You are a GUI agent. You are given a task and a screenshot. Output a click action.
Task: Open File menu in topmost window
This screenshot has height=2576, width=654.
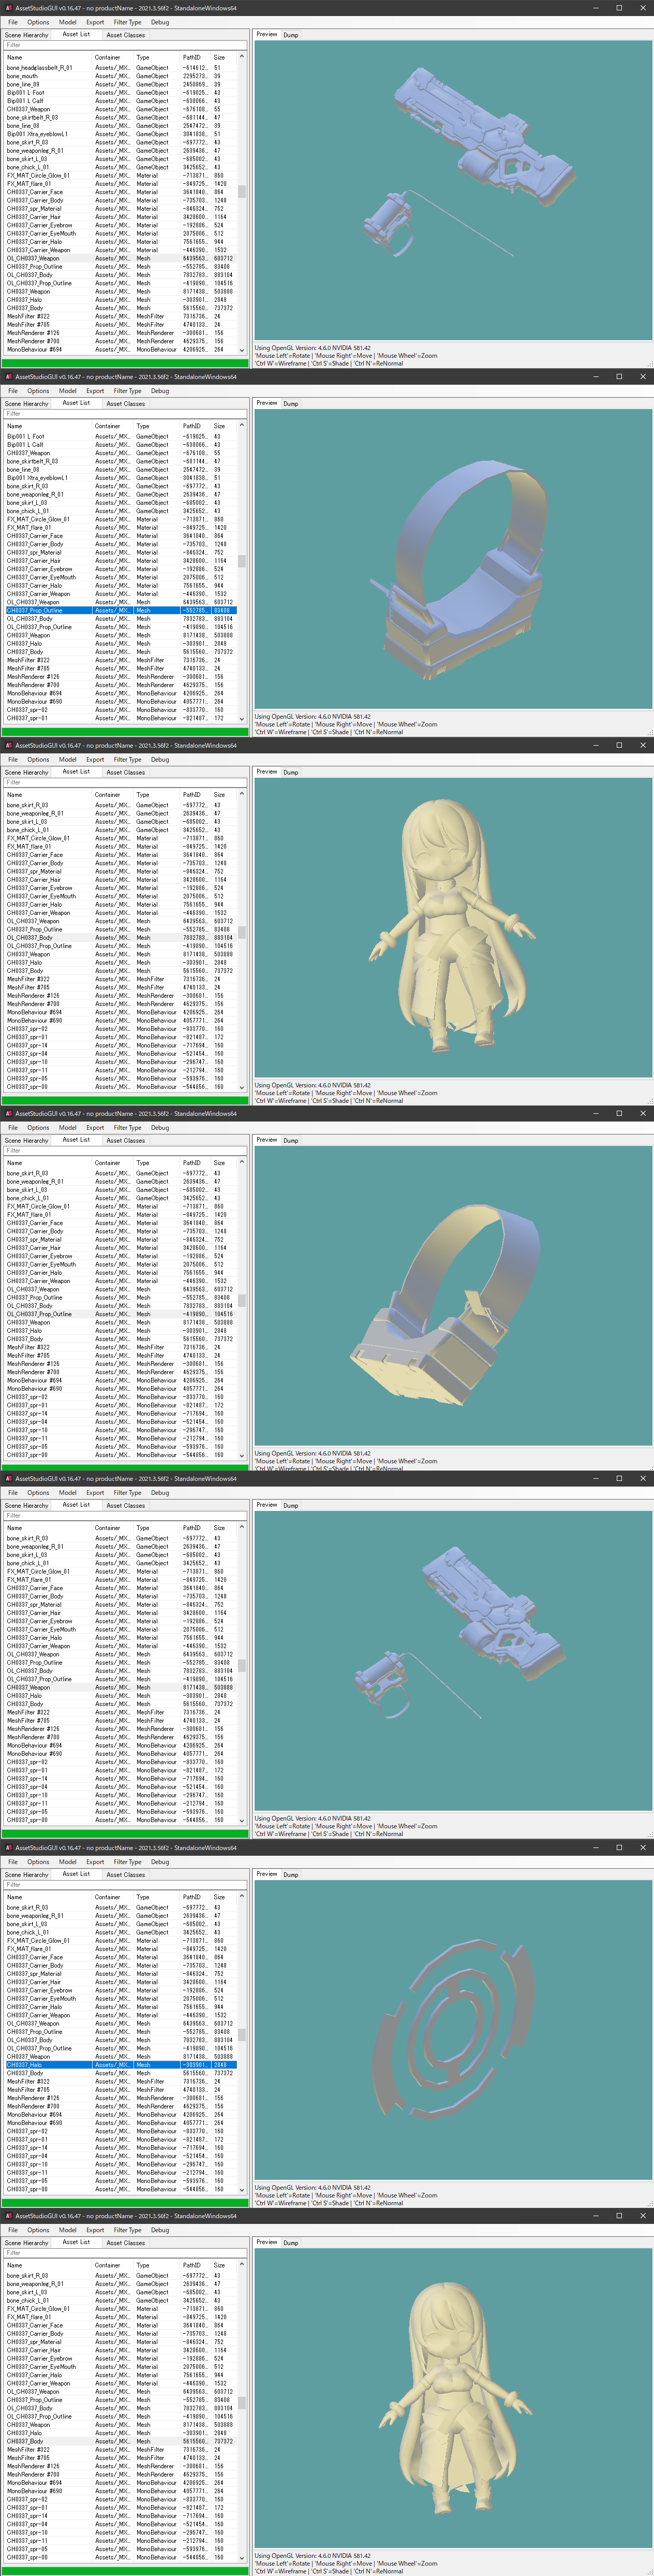point(13,22)
